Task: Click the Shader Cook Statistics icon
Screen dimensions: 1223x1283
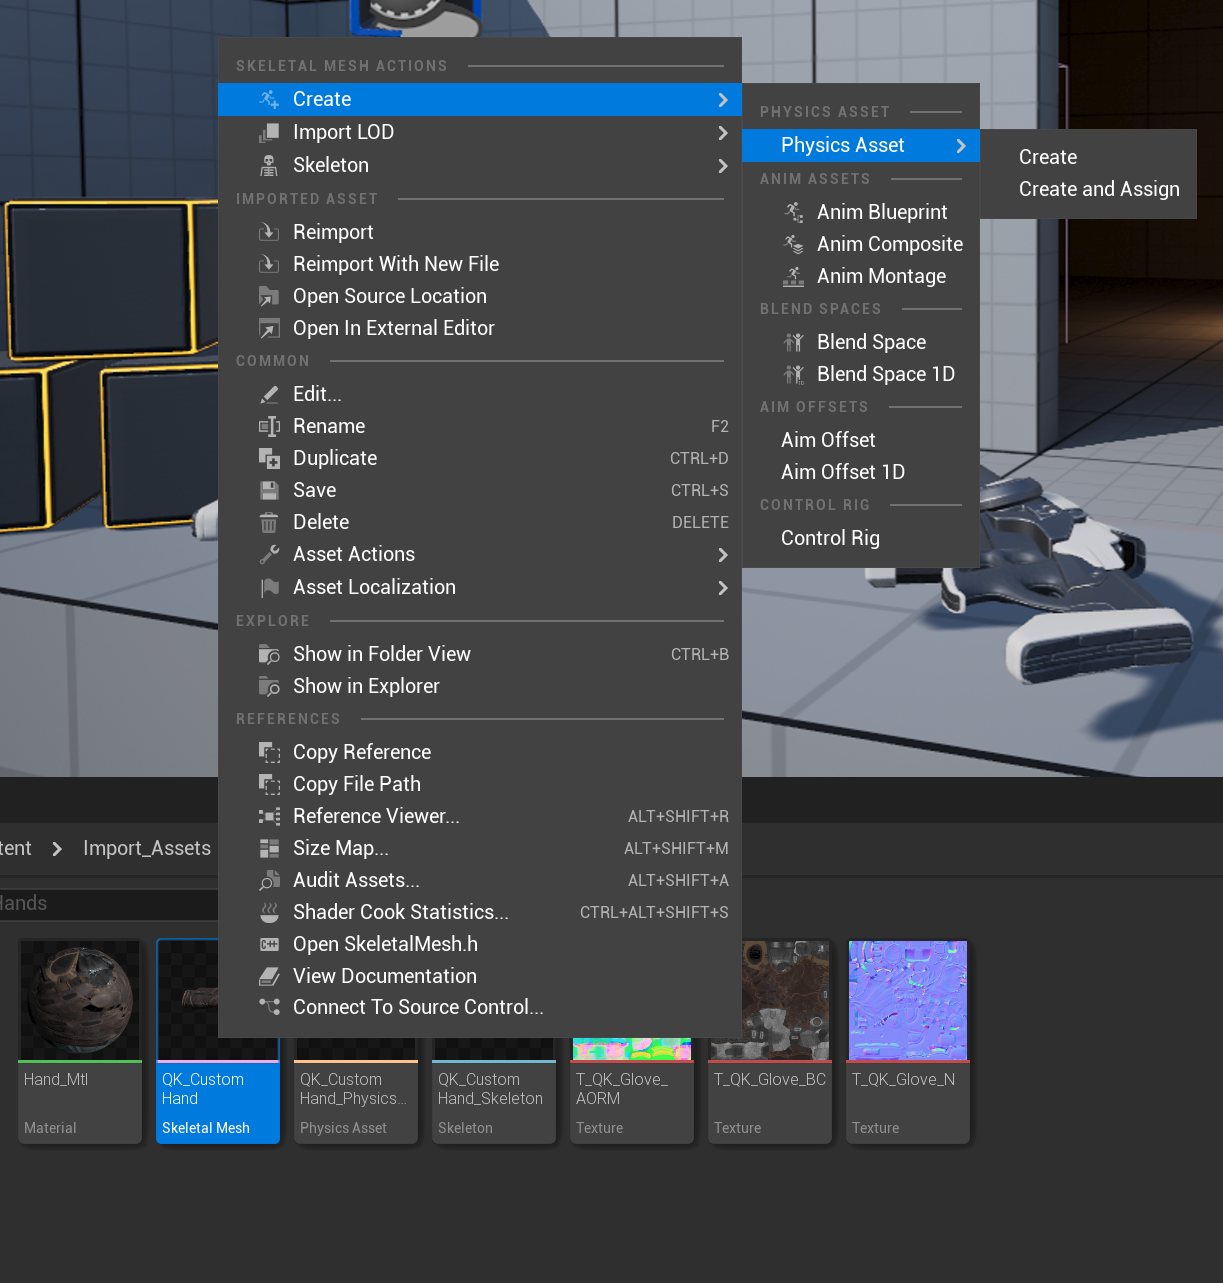Action: [x=269, y=912]
